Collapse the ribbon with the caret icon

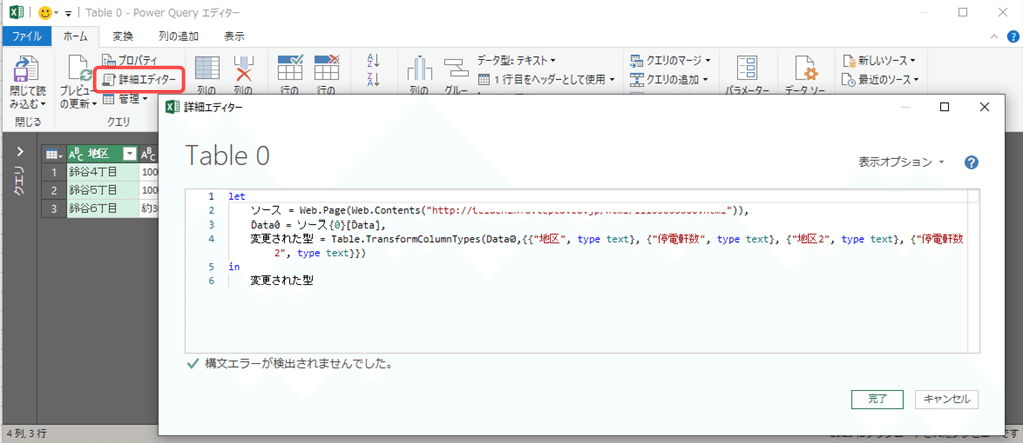pos(994,37)
